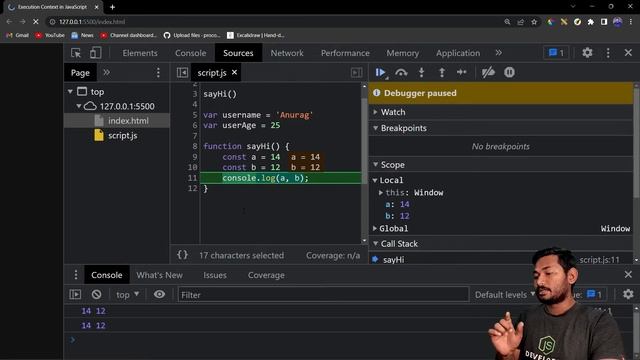Open the Network tab
The width and height of the screenshot is (640, 360).
pos(287,53)
